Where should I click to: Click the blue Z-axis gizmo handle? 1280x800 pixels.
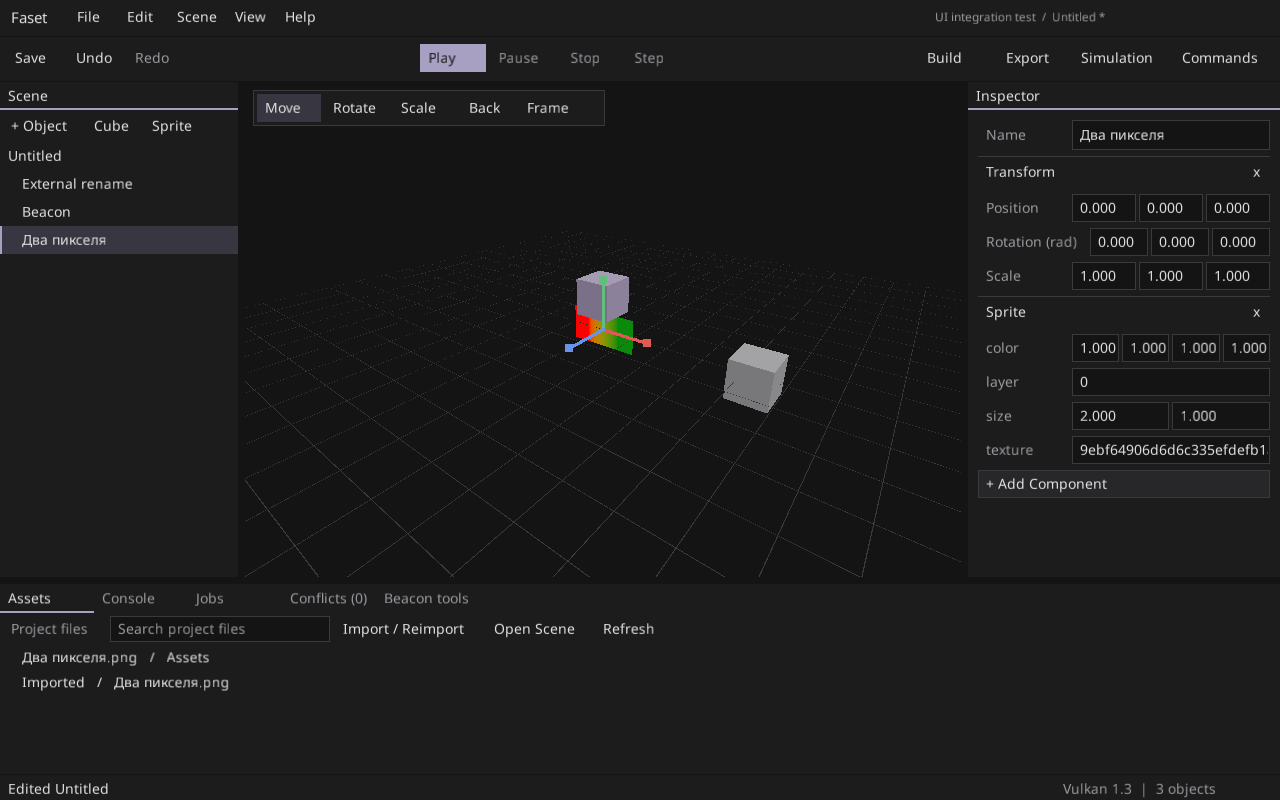point(569,348)
